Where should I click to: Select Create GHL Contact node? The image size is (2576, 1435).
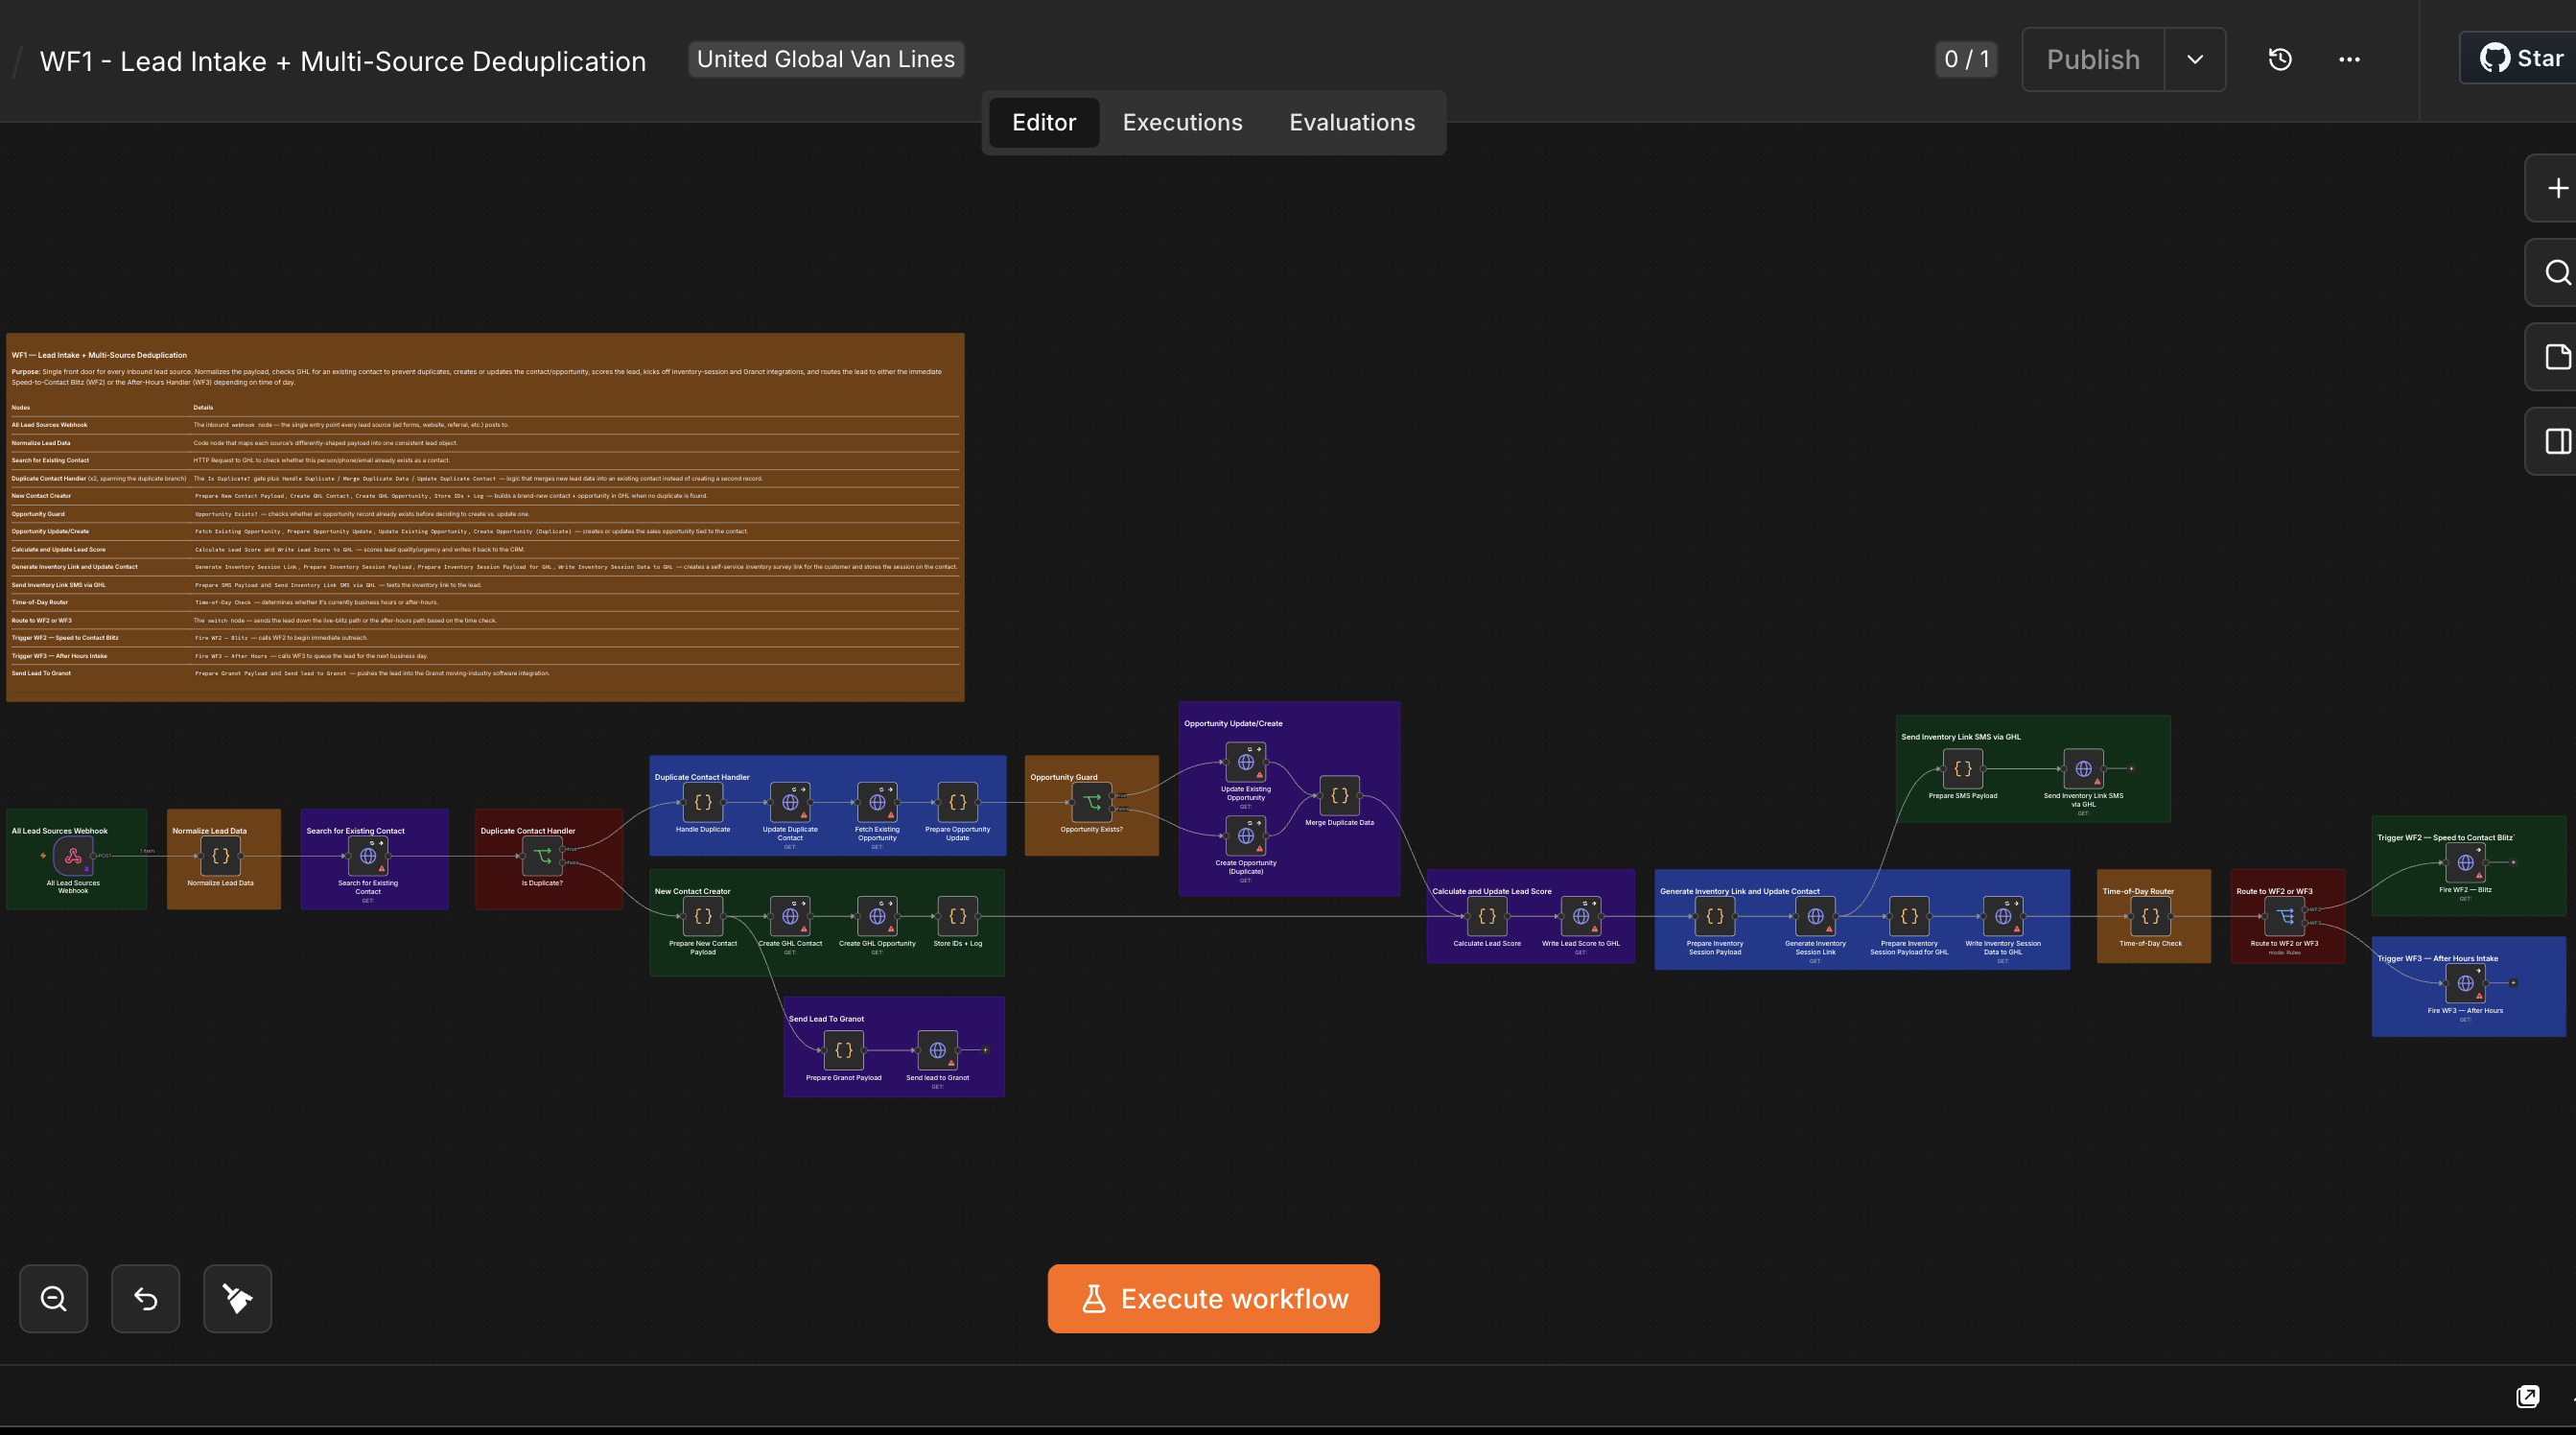tap(790, 916)
